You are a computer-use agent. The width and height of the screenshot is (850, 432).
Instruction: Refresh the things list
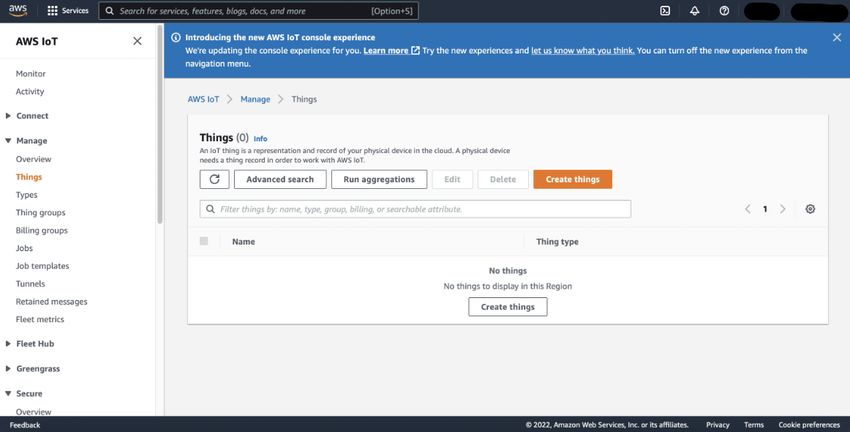point(214,179)
